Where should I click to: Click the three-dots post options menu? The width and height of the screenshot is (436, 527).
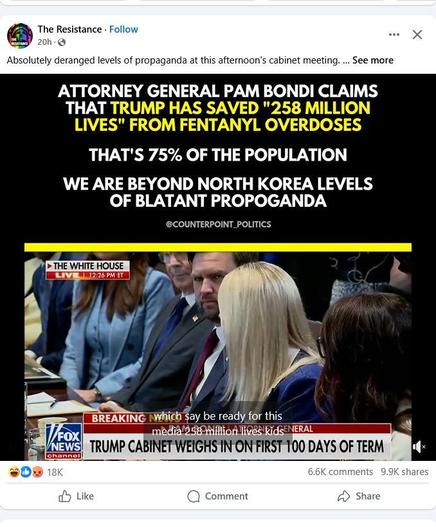pos(394,34)
